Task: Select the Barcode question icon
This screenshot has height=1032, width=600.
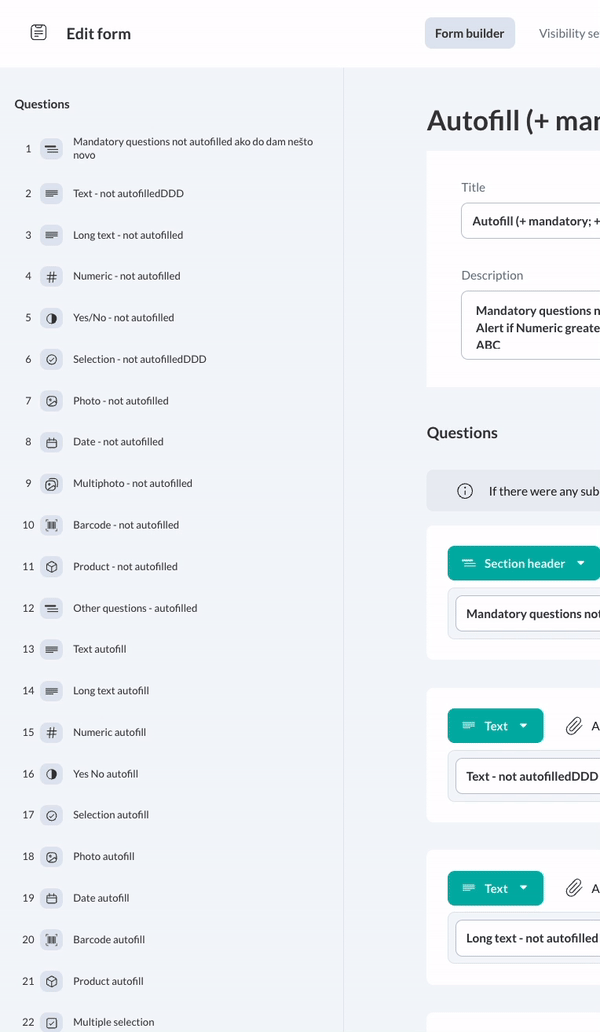Action: [51, 524]
